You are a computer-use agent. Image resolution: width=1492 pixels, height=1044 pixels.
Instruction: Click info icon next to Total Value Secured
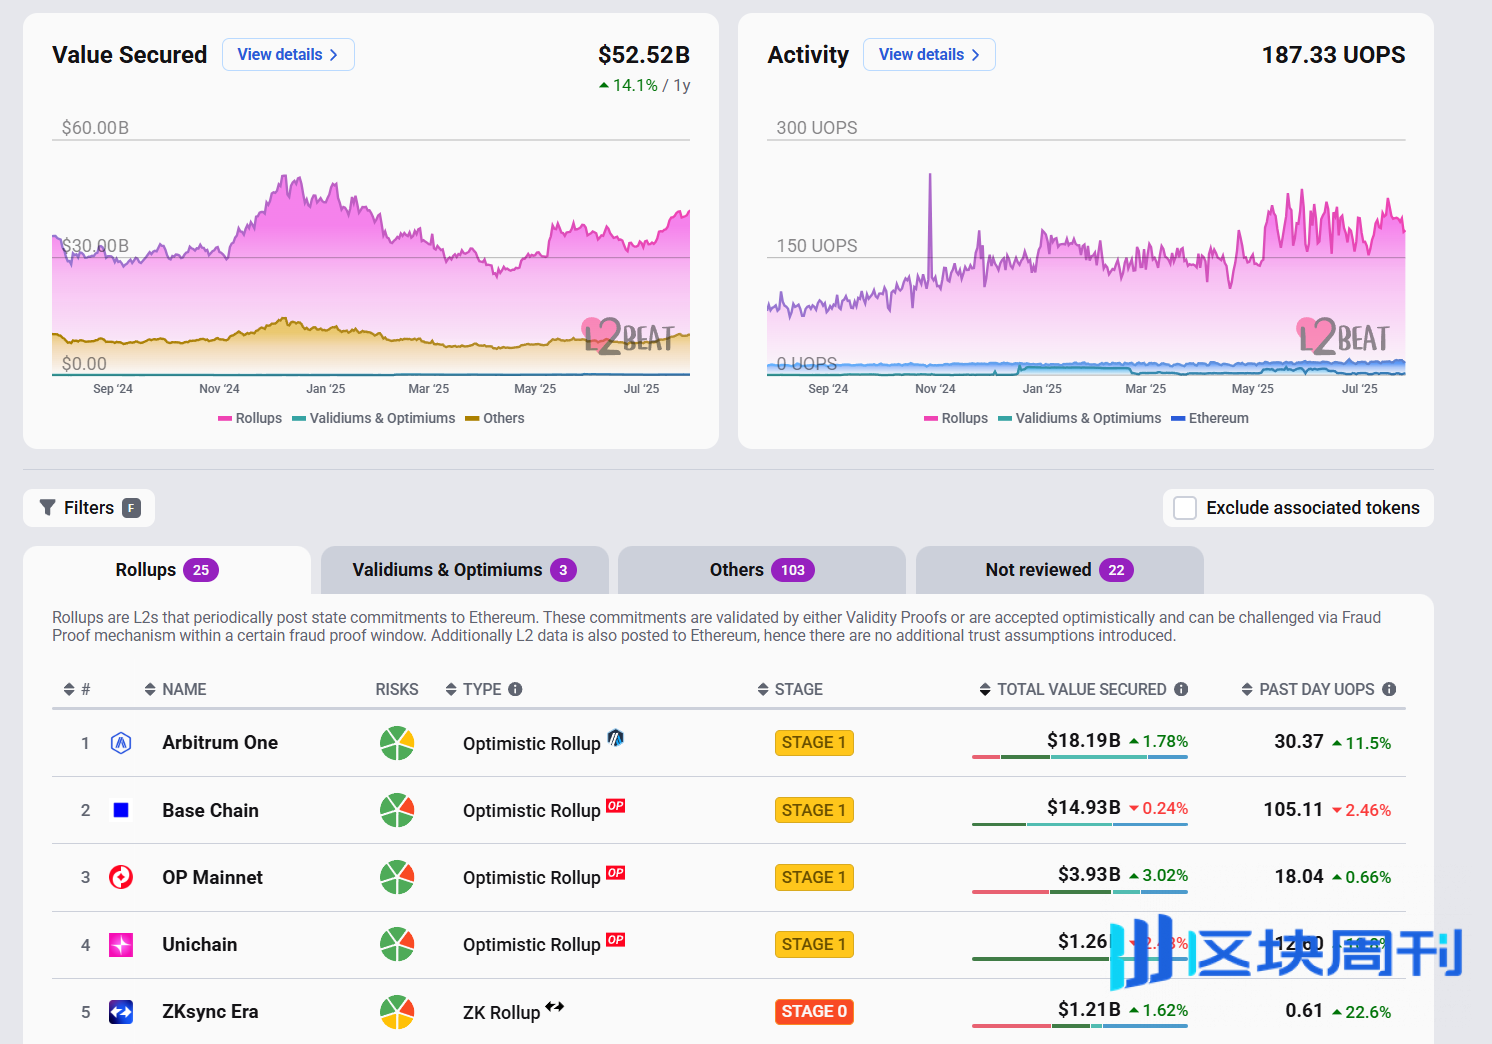pyautogui.click(x=1181, y=689)
